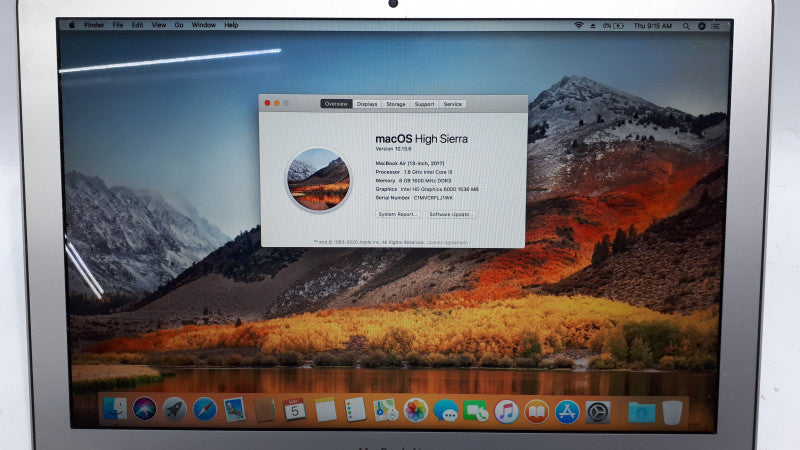This screenshot has width=800, height=450.
Task: Open the Window menu
Action: coord(204,24)
